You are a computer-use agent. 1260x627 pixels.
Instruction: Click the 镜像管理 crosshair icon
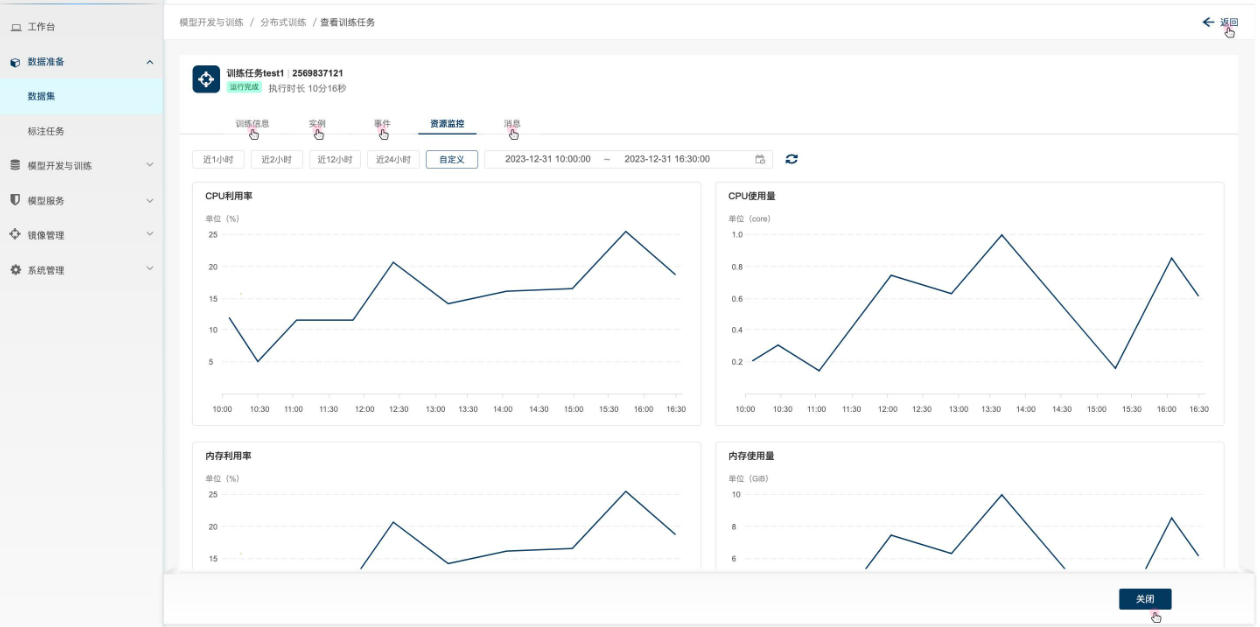16,235
